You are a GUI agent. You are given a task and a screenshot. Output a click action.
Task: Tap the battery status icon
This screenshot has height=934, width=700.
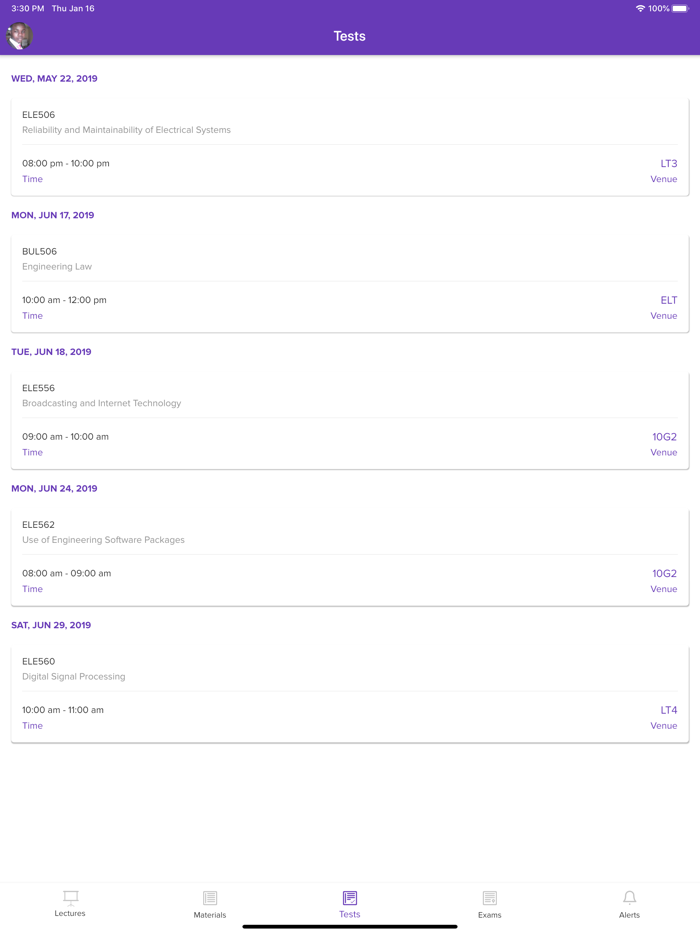(680, 8)
